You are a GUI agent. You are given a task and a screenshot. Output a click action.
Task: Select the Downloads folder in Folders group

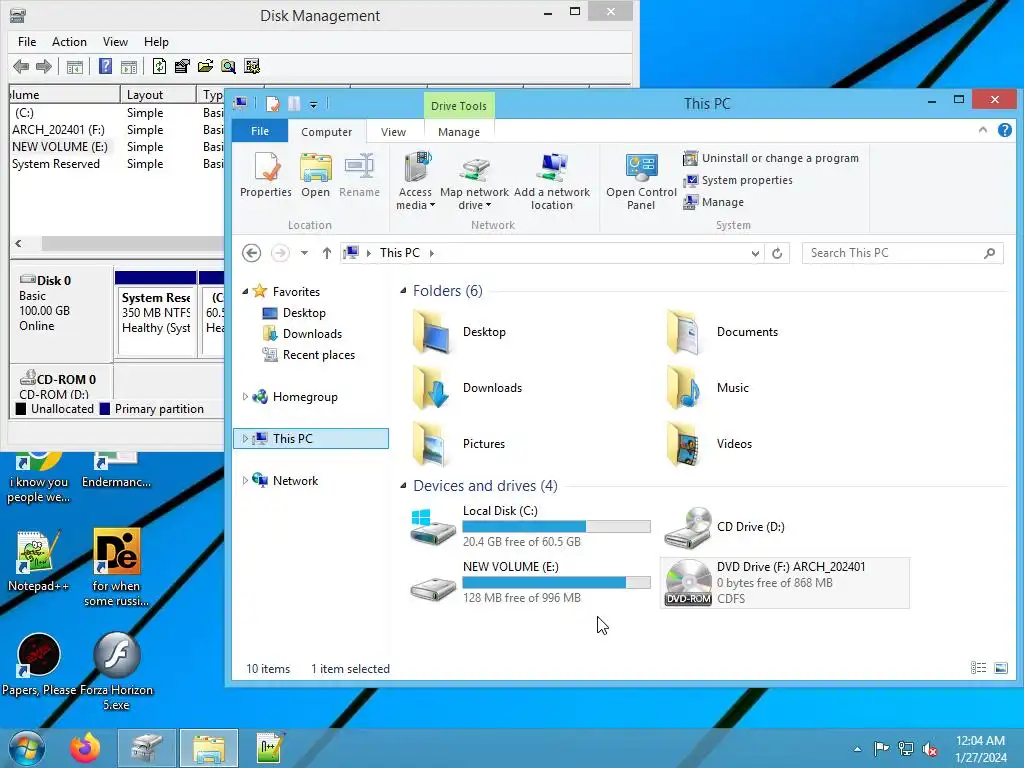[468, 389]
